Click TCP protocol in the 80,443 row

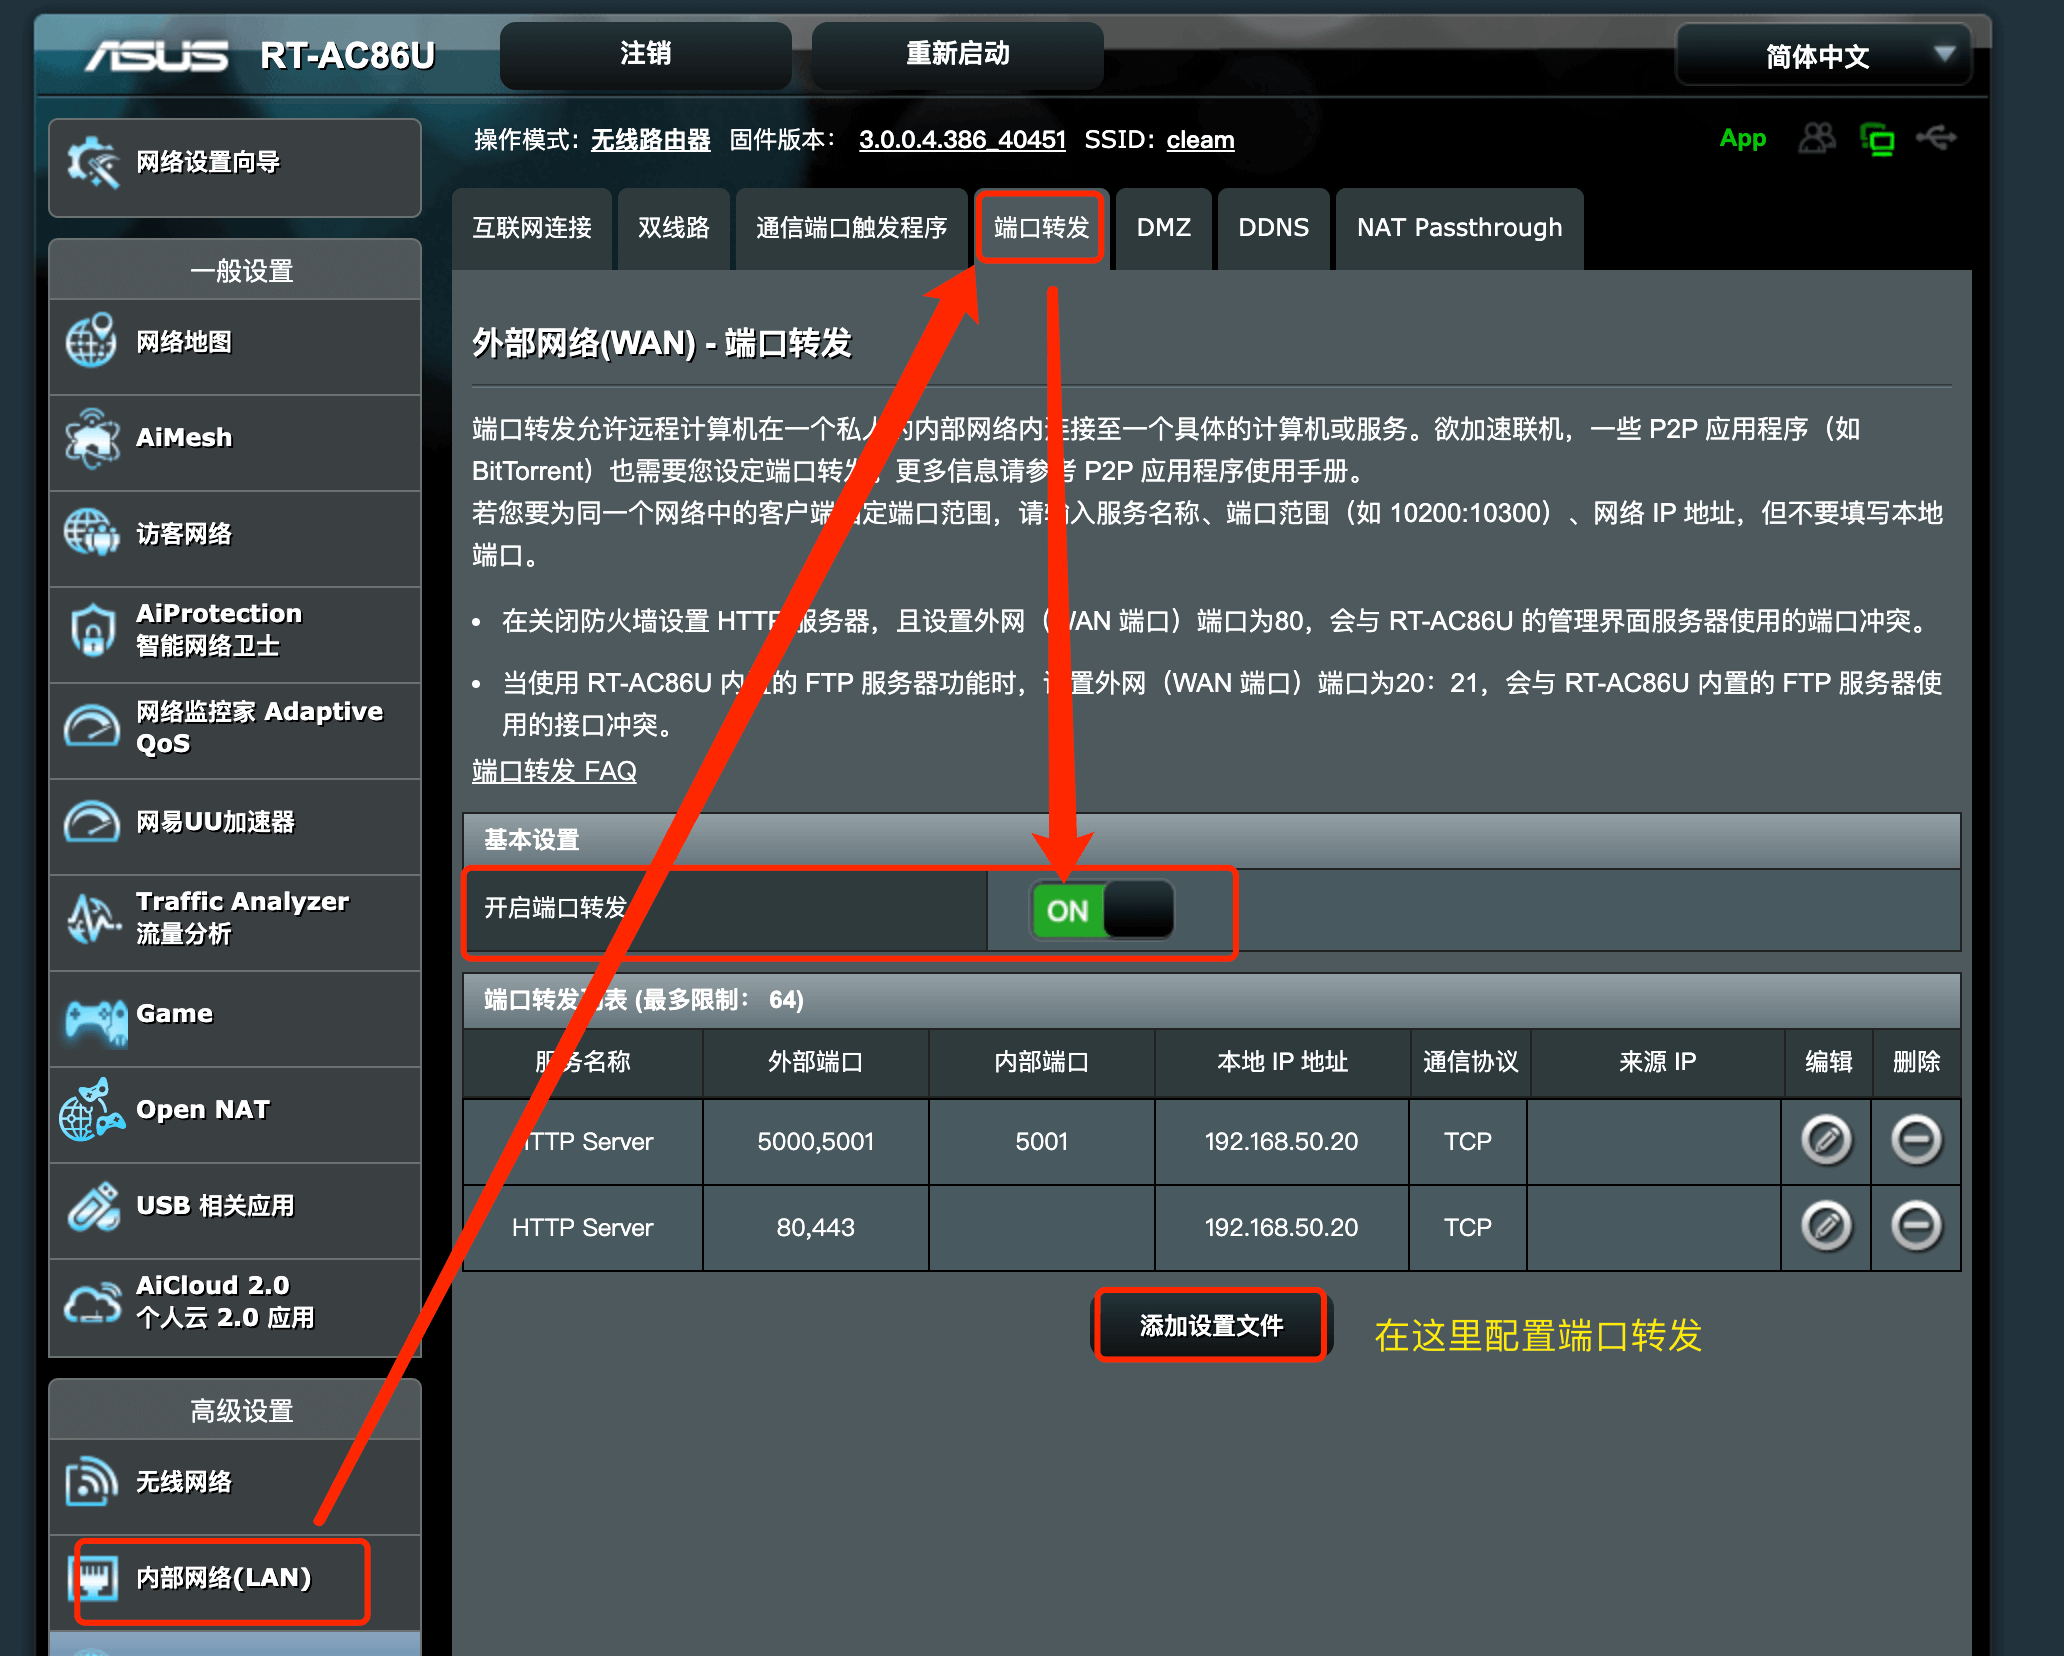point(1468,1227)
